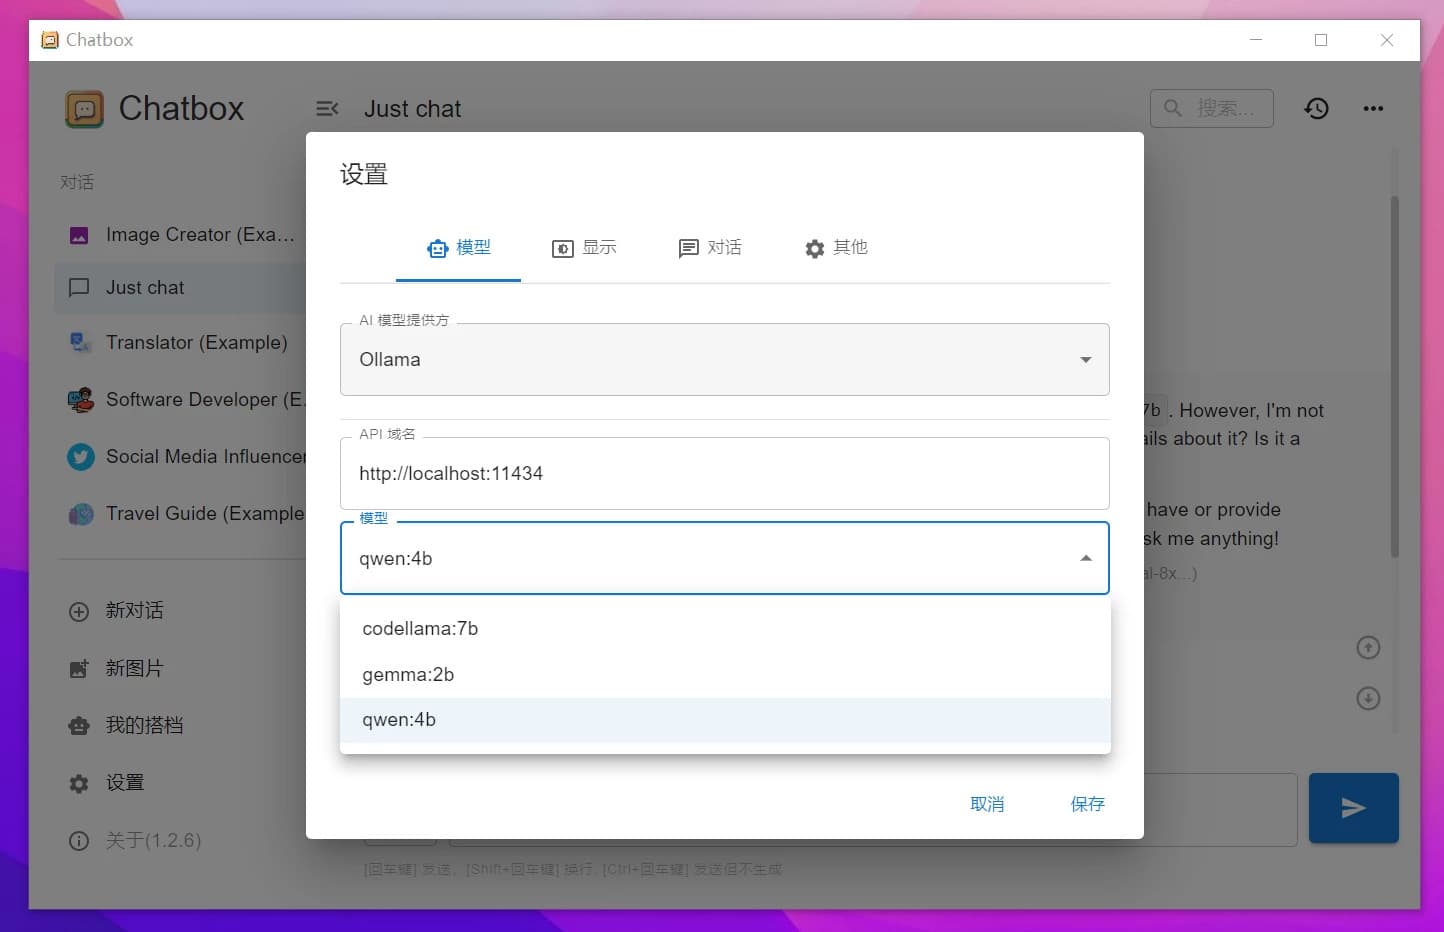Open 关于(1.2.6) about entry

153,841
